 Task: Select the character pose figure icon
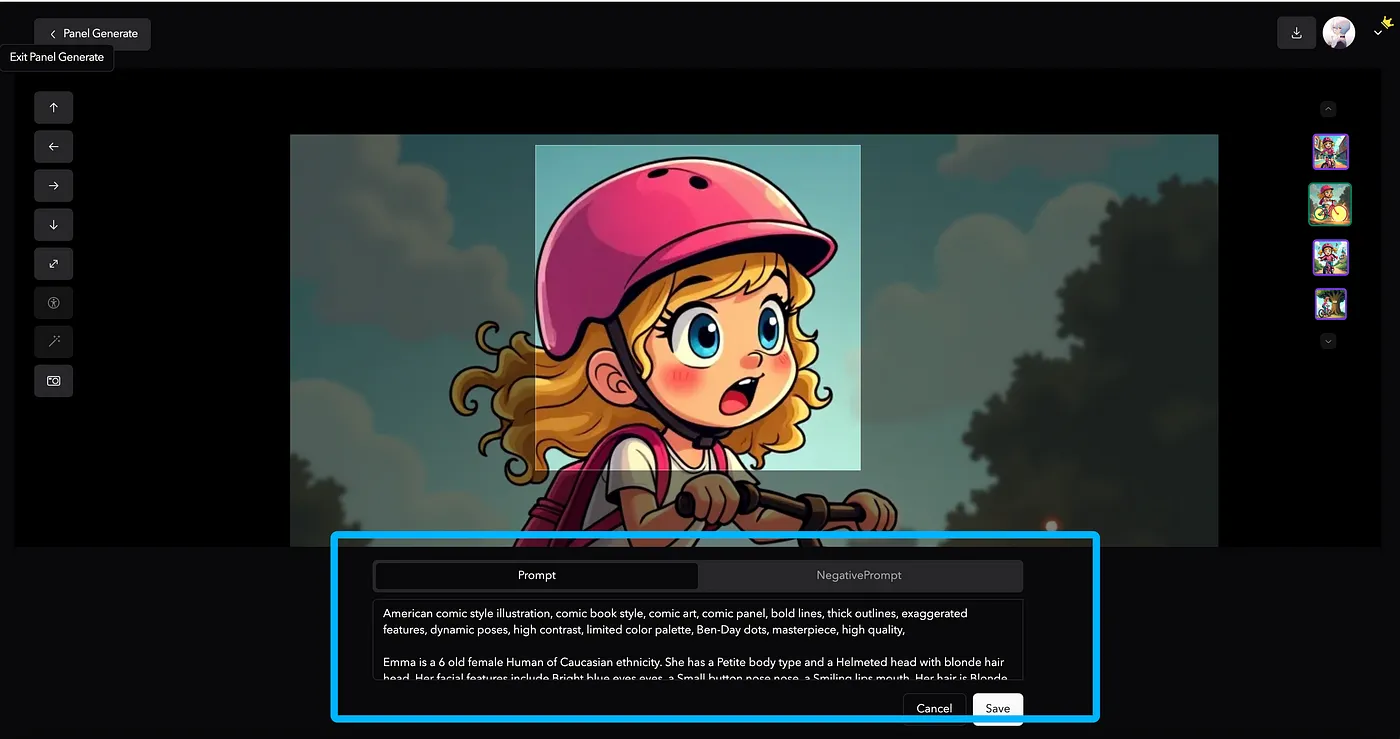(x=54, y=303)
